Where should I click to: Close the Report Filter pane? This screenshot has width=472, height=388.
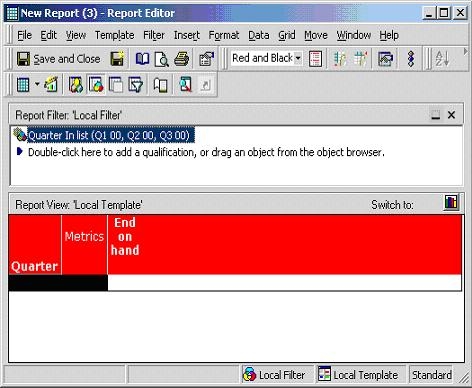pos(451,115)
